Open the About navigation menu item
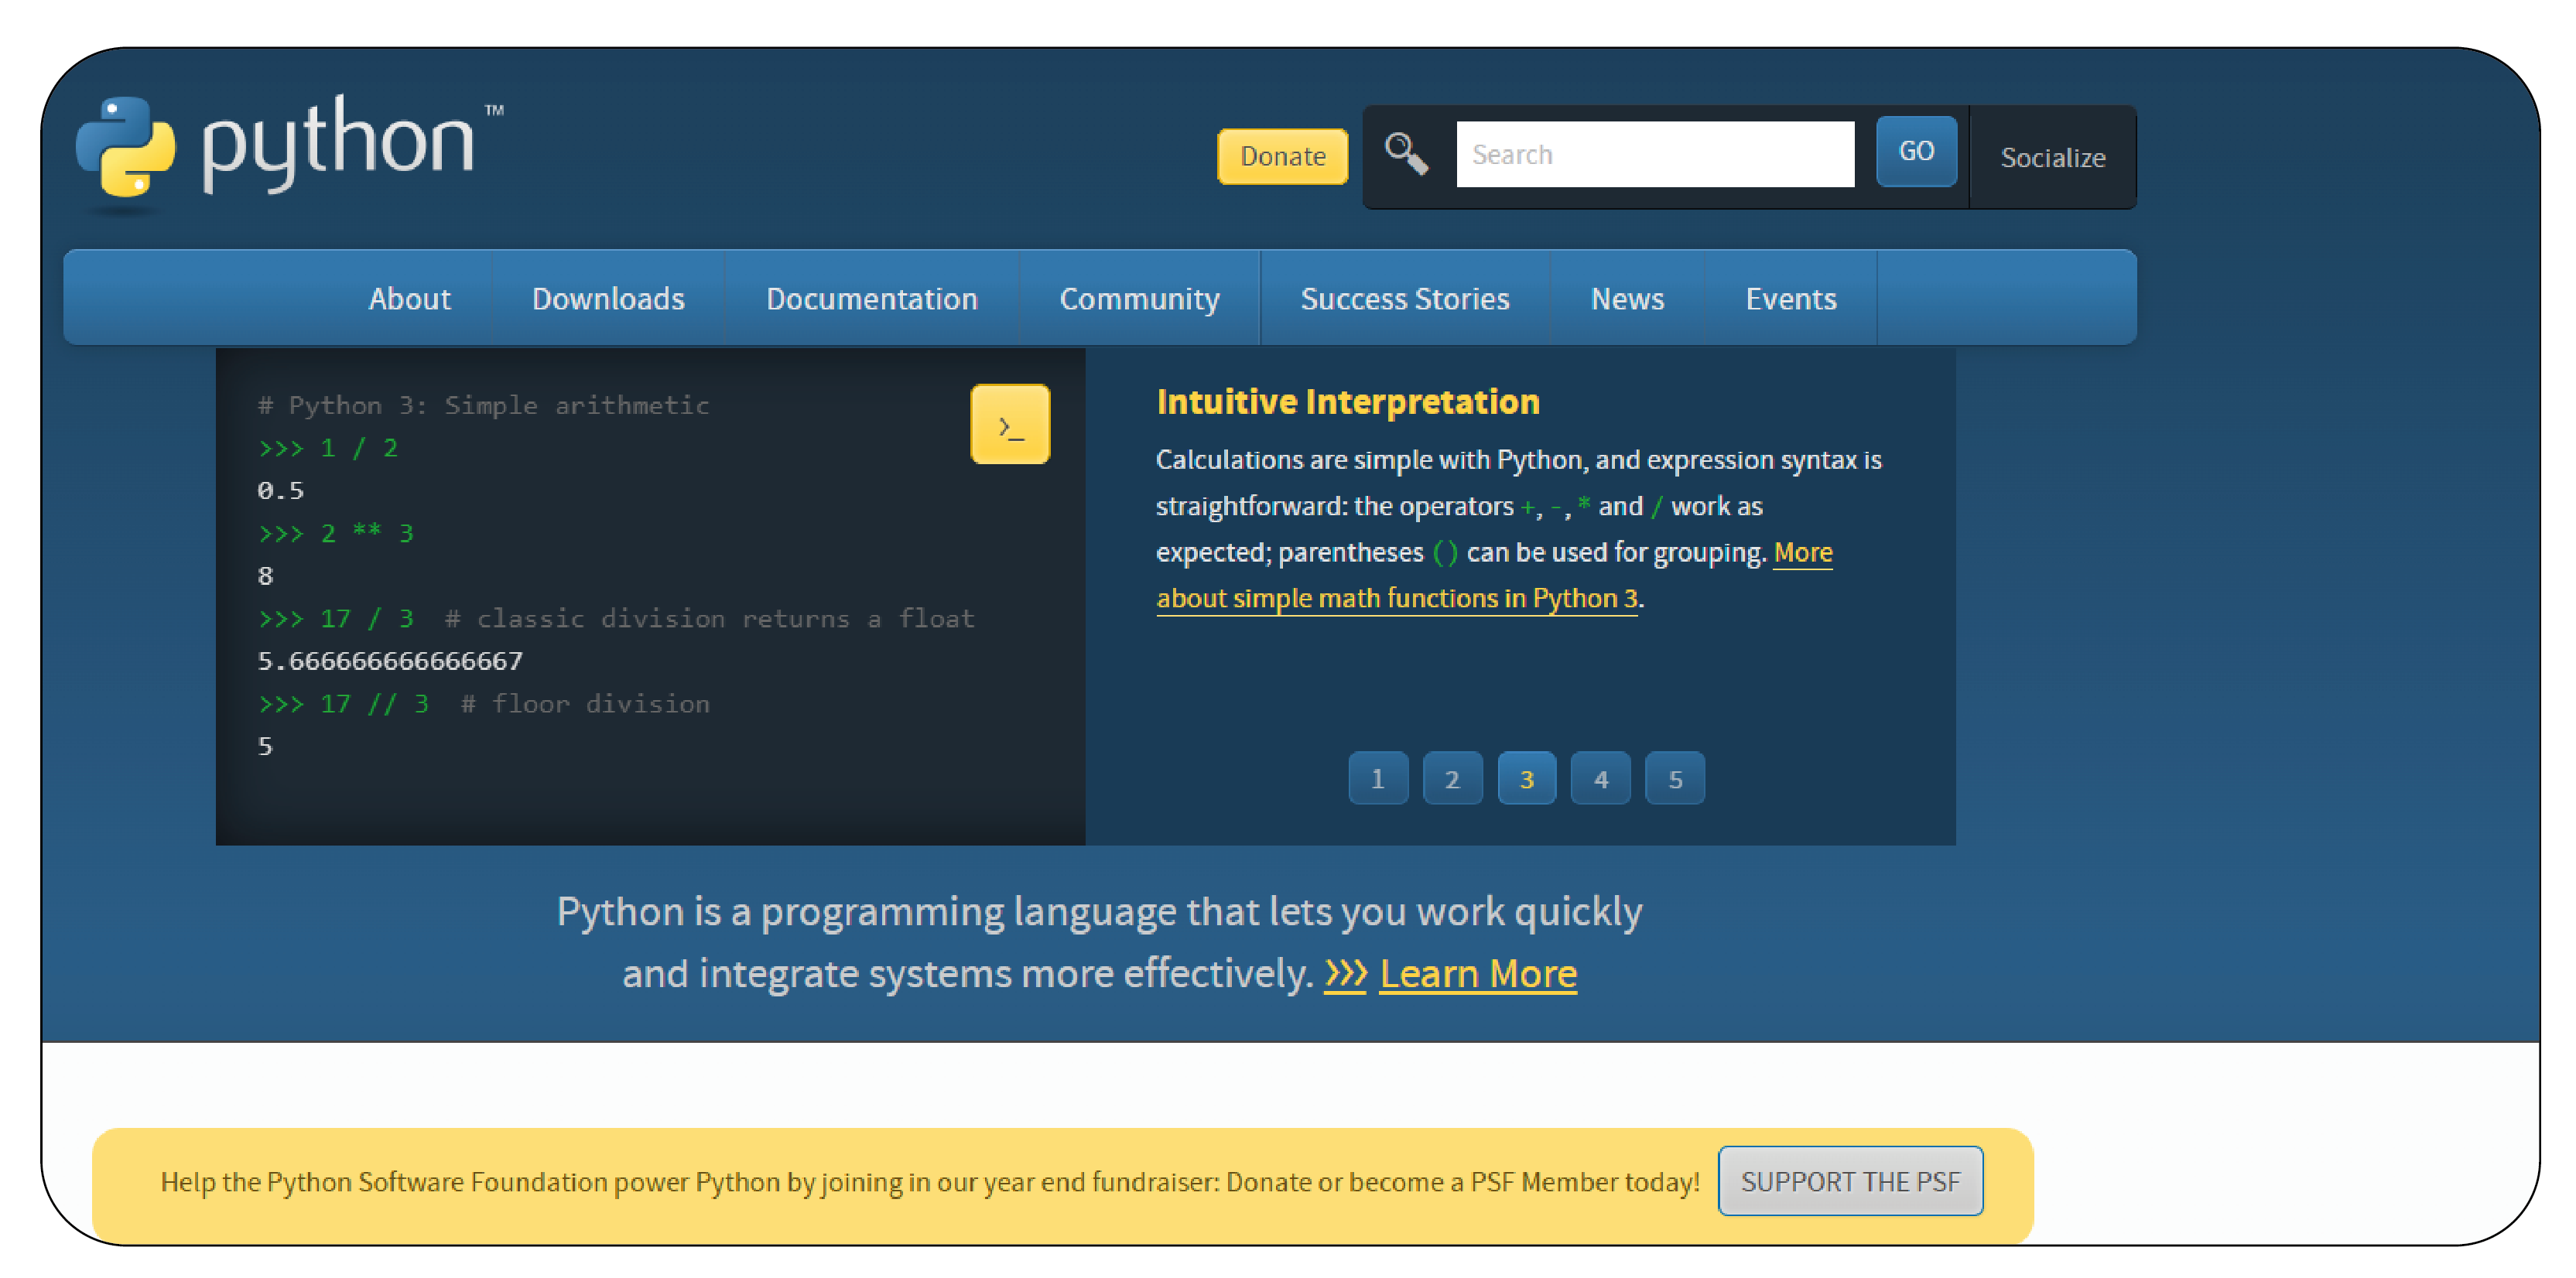 pos(409,299)
